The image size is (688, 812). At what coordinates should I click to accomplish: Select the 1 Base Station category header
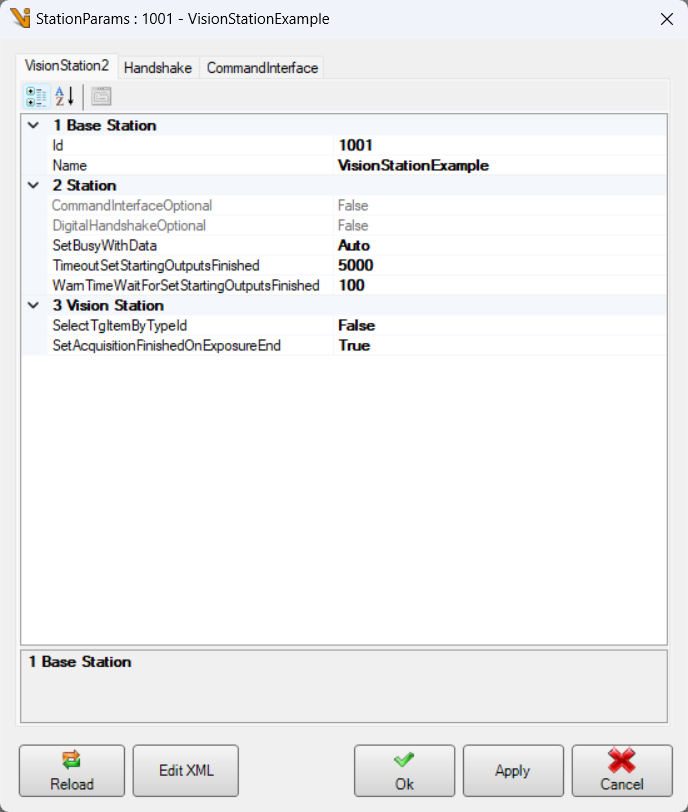pyautogui.click(x=104, y=125)
